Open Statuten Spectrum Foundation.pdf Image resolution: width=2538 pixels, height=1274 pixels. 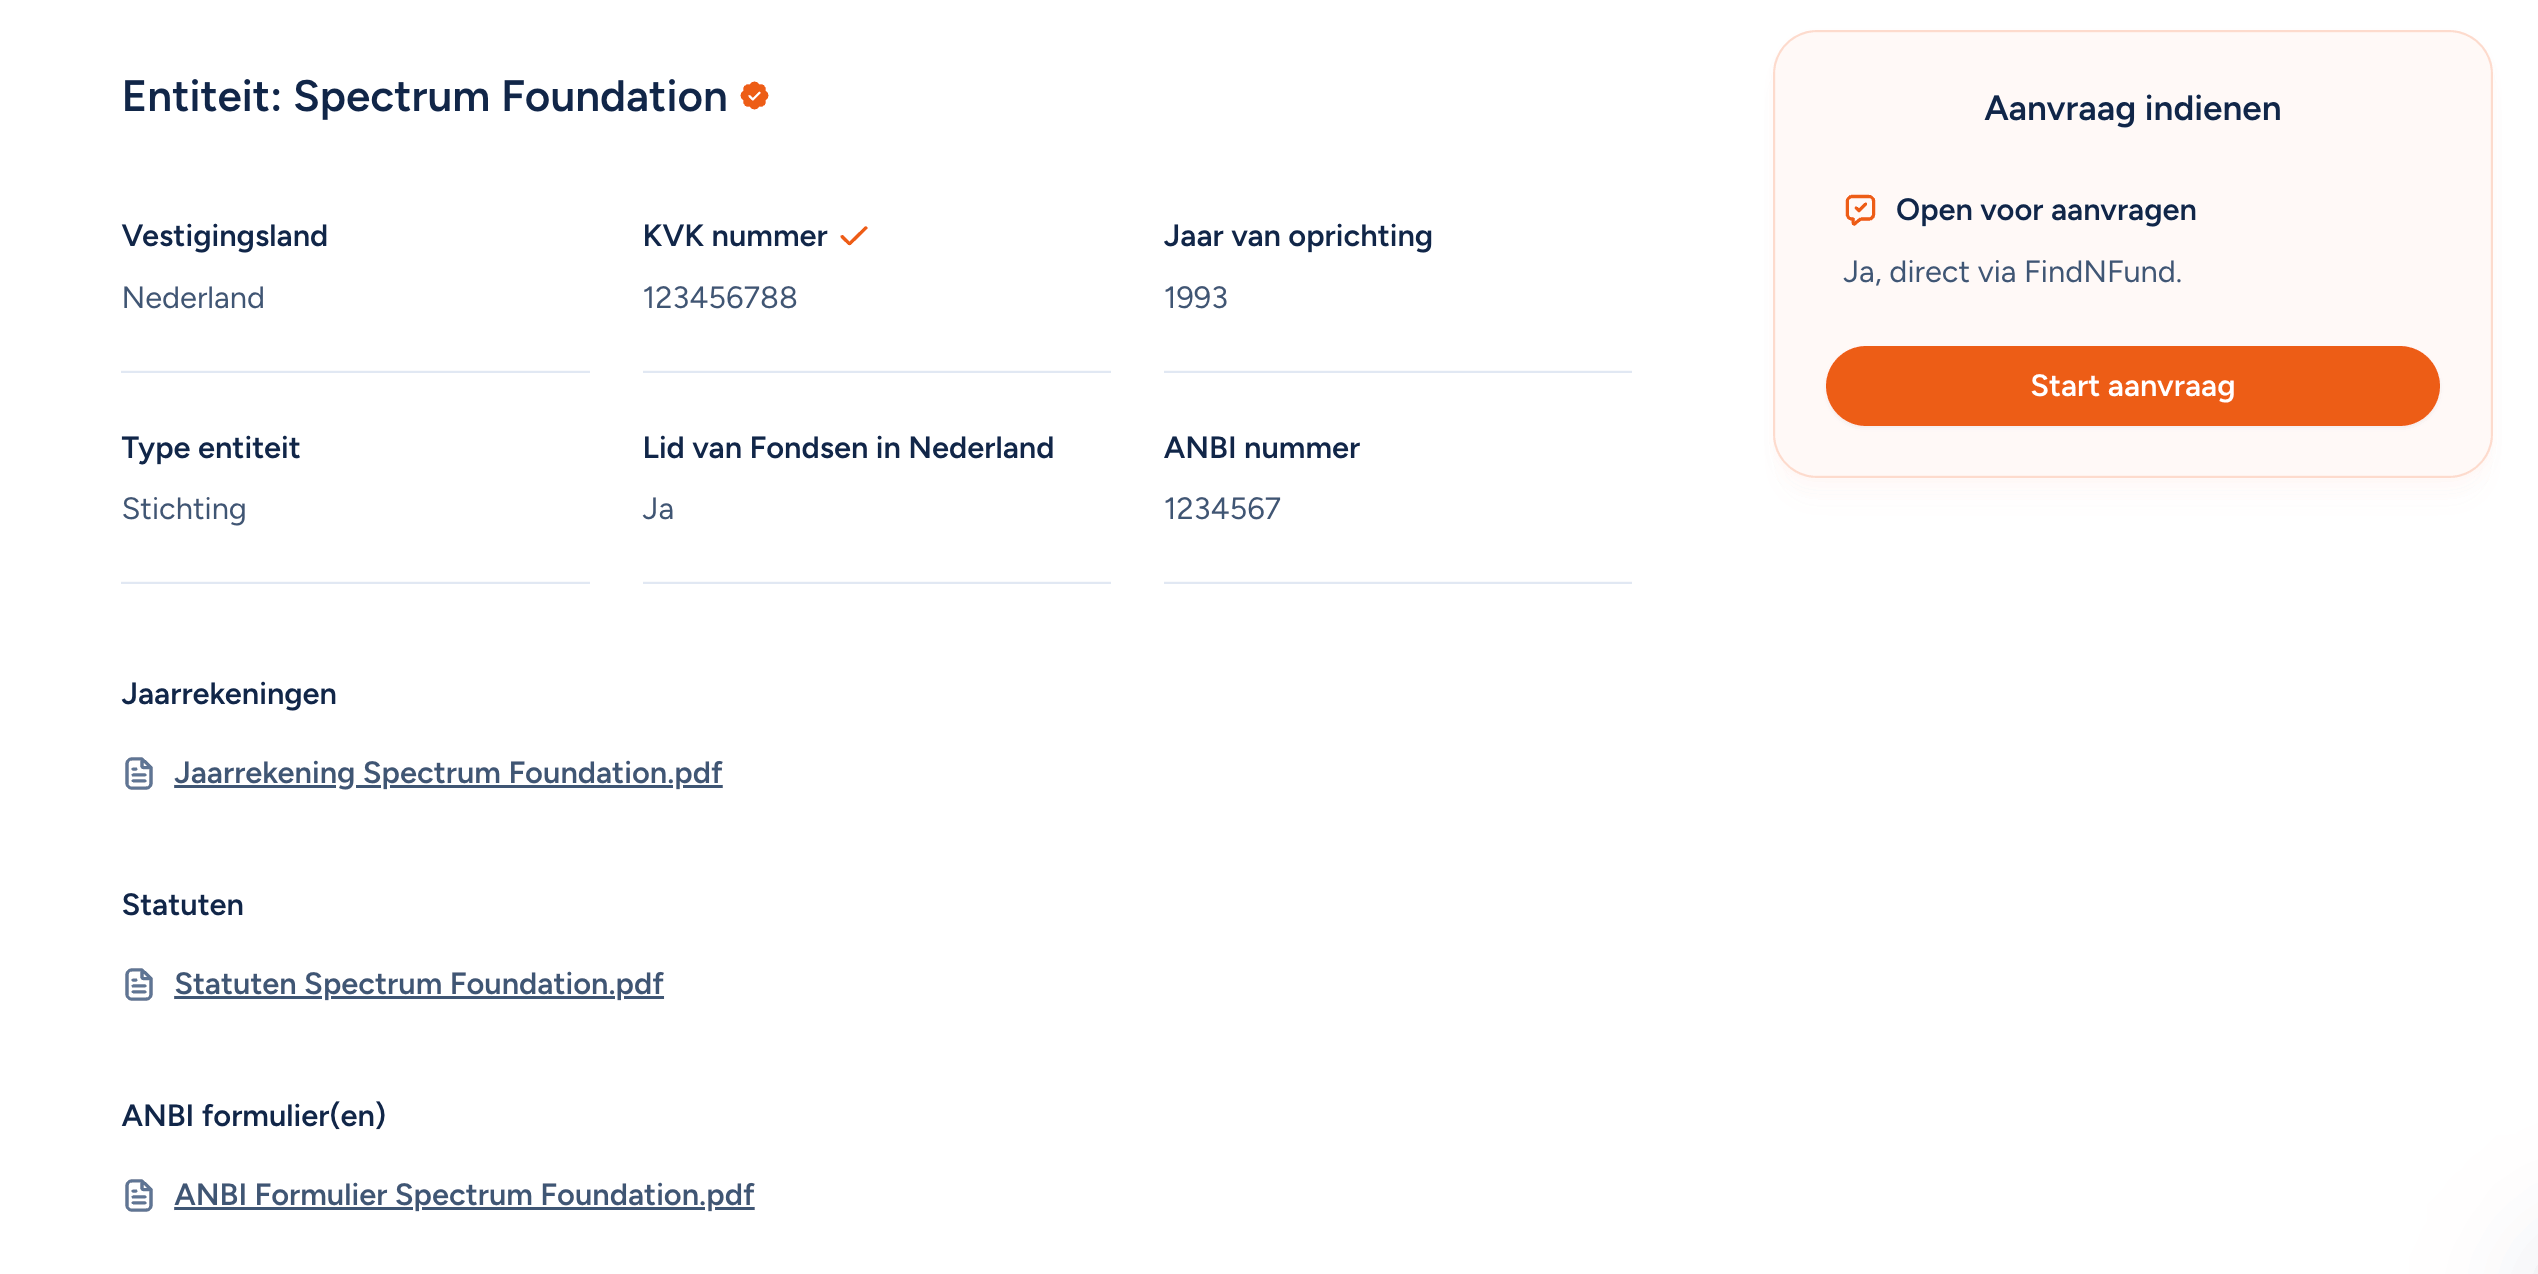(x=418, y=983)
